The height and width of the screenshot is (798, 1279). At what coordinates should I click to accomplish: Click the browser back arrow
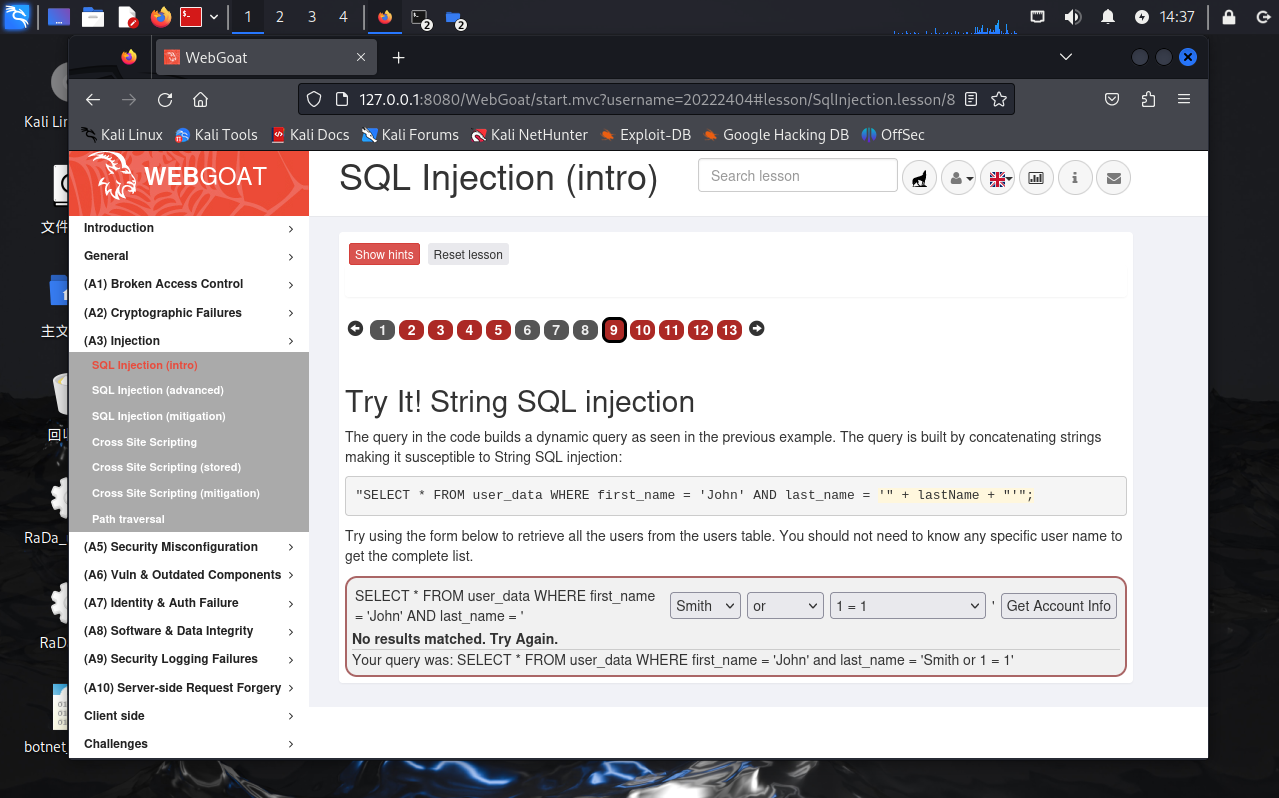pos(93,99)
